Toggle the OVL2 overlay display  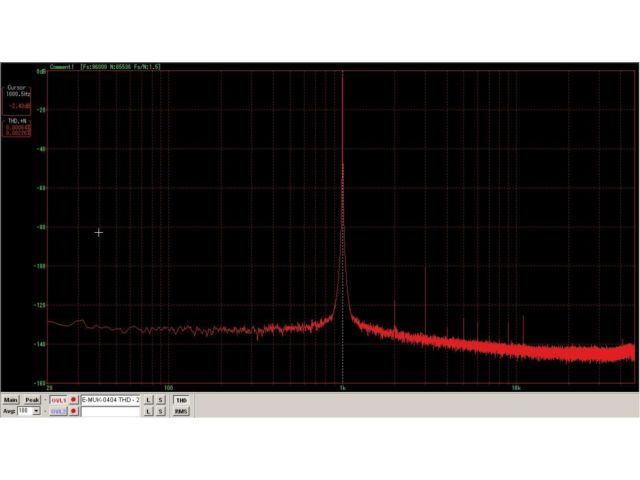click(x=58, y=411)
